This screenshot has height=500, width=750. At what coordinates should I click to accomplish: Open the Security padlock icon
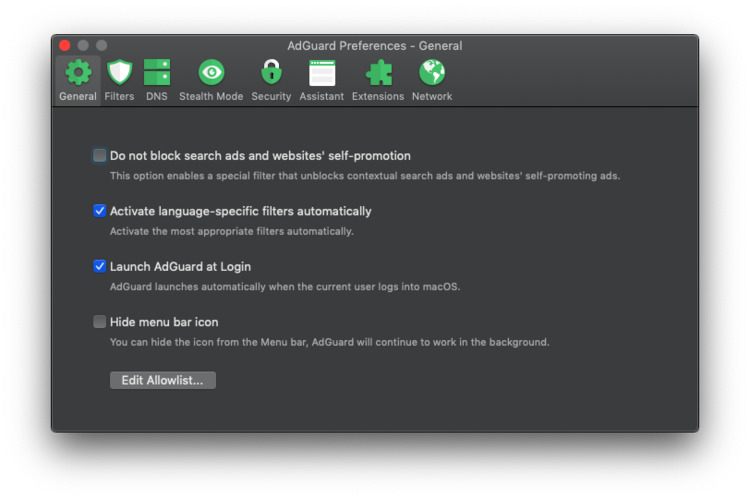(271, 72)
